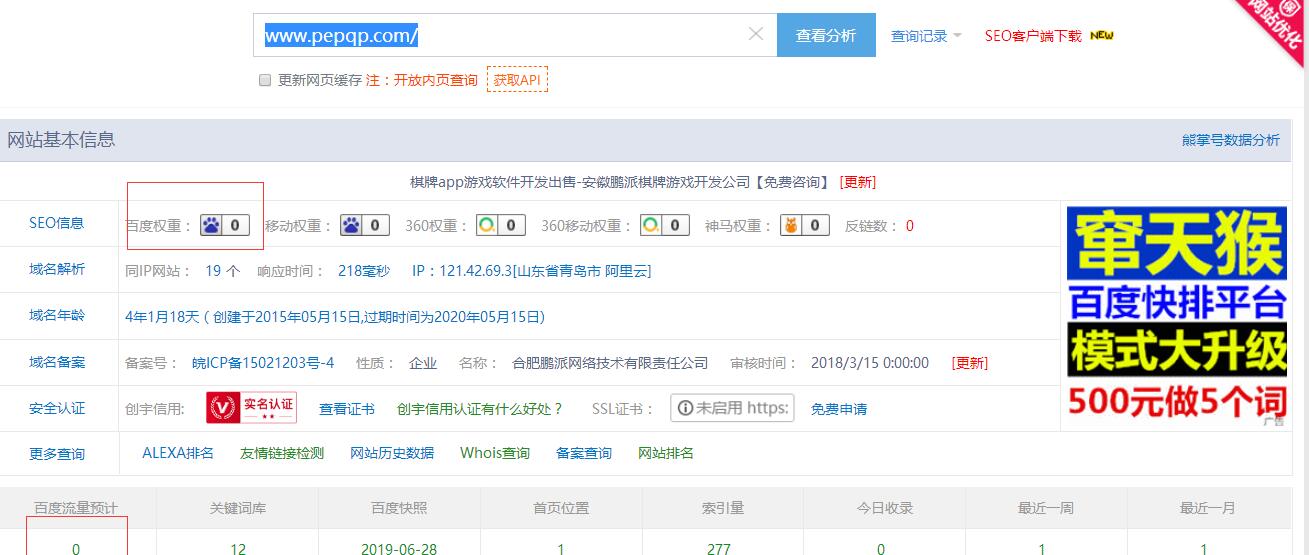Screen dimensions: 1309x555
Task: Click the 索引量 value 277
Action: (x=718, y=549)
